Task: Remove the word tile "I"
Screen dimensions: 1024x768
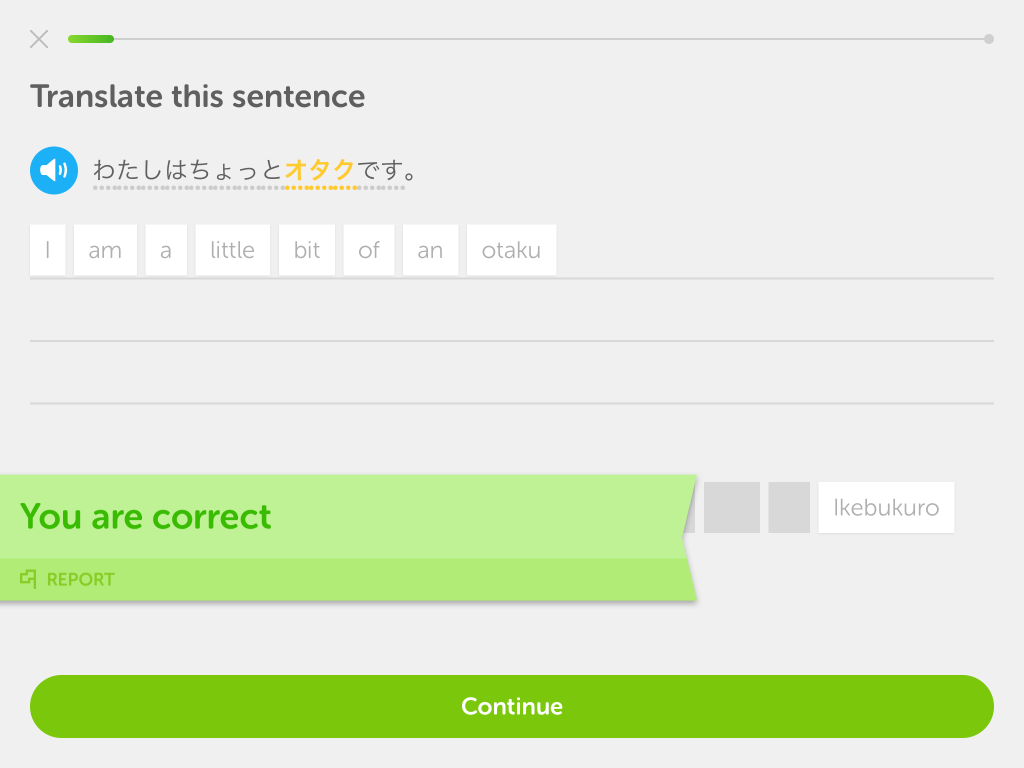Action: coord(48,250)
